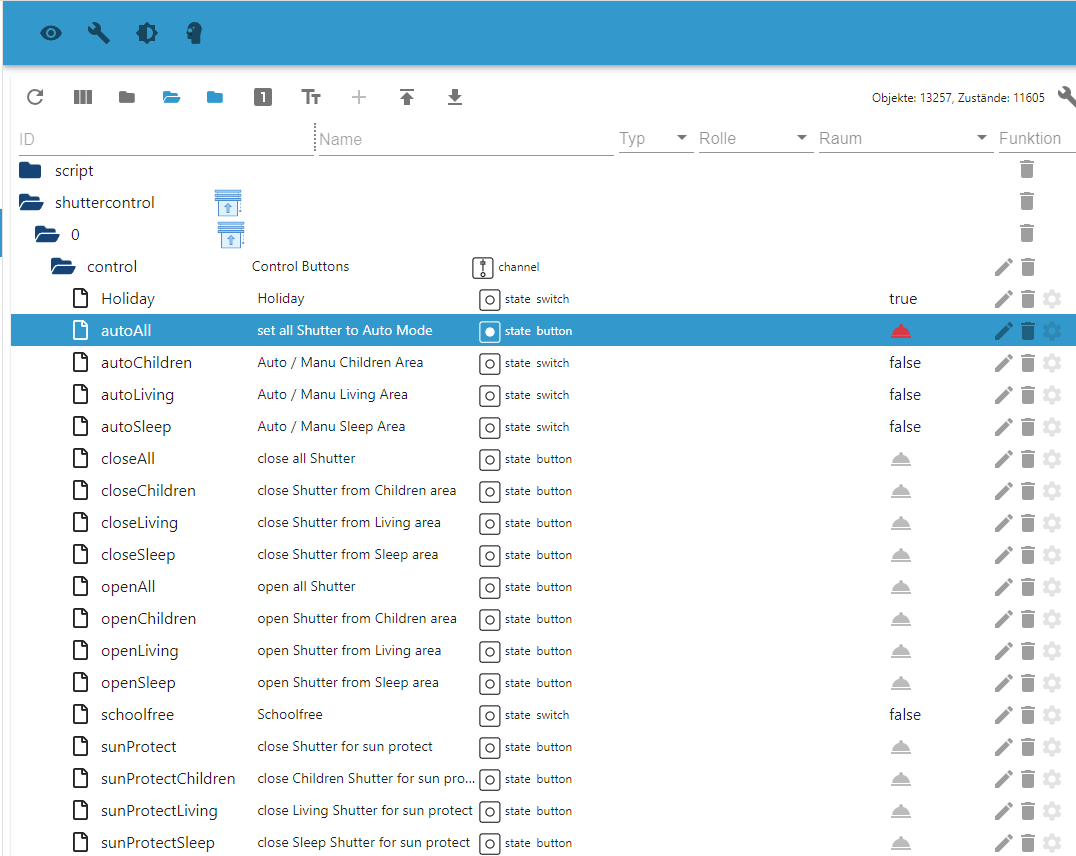Open the Funktion filter dropdown
Viewport: 1076px width, 856px height.
(x=1036, y=139)
